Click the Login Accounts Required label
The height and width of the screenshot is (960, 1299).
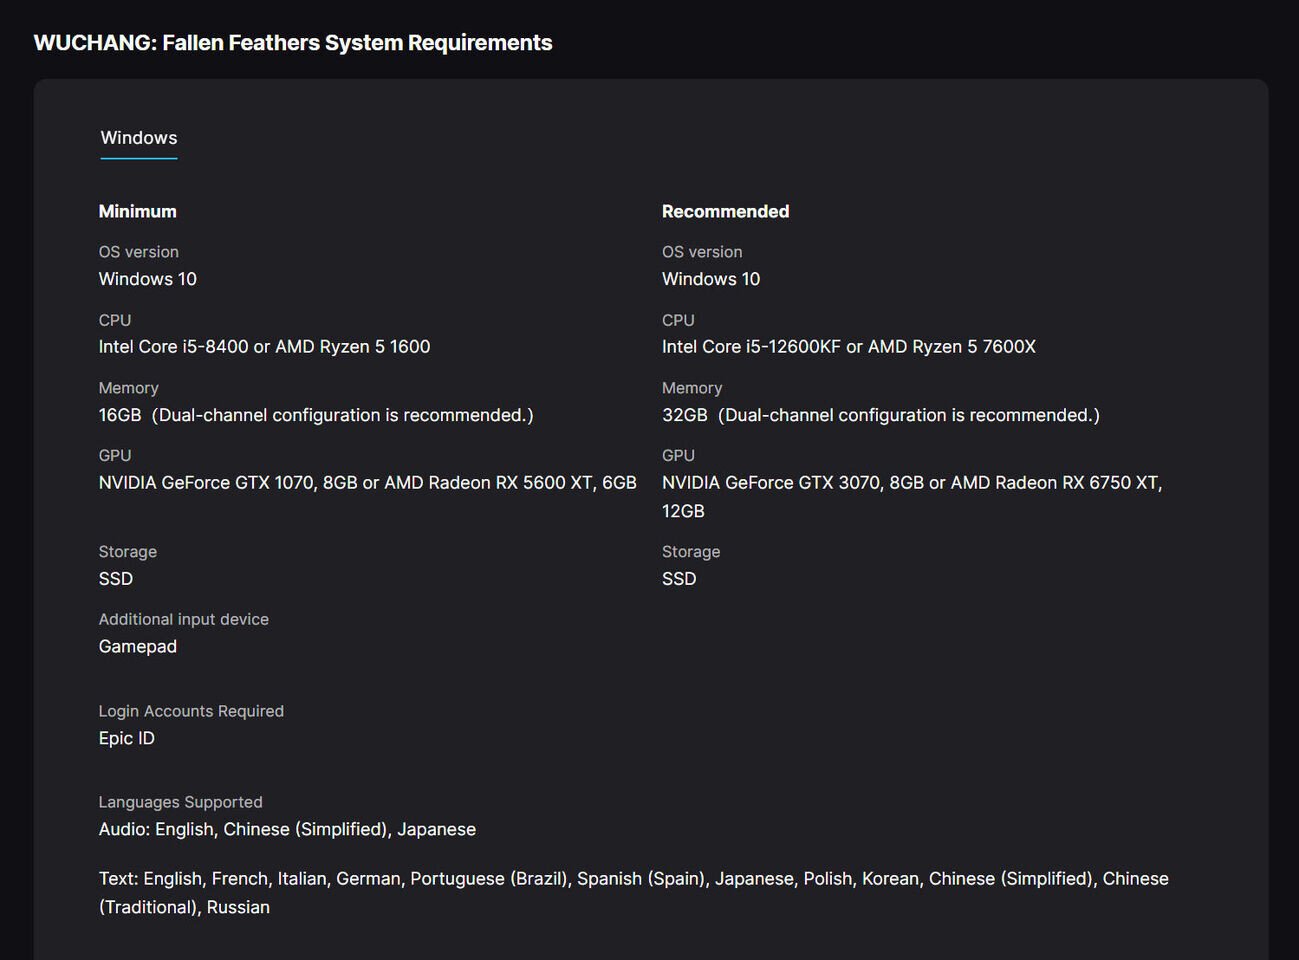[191, 711]
